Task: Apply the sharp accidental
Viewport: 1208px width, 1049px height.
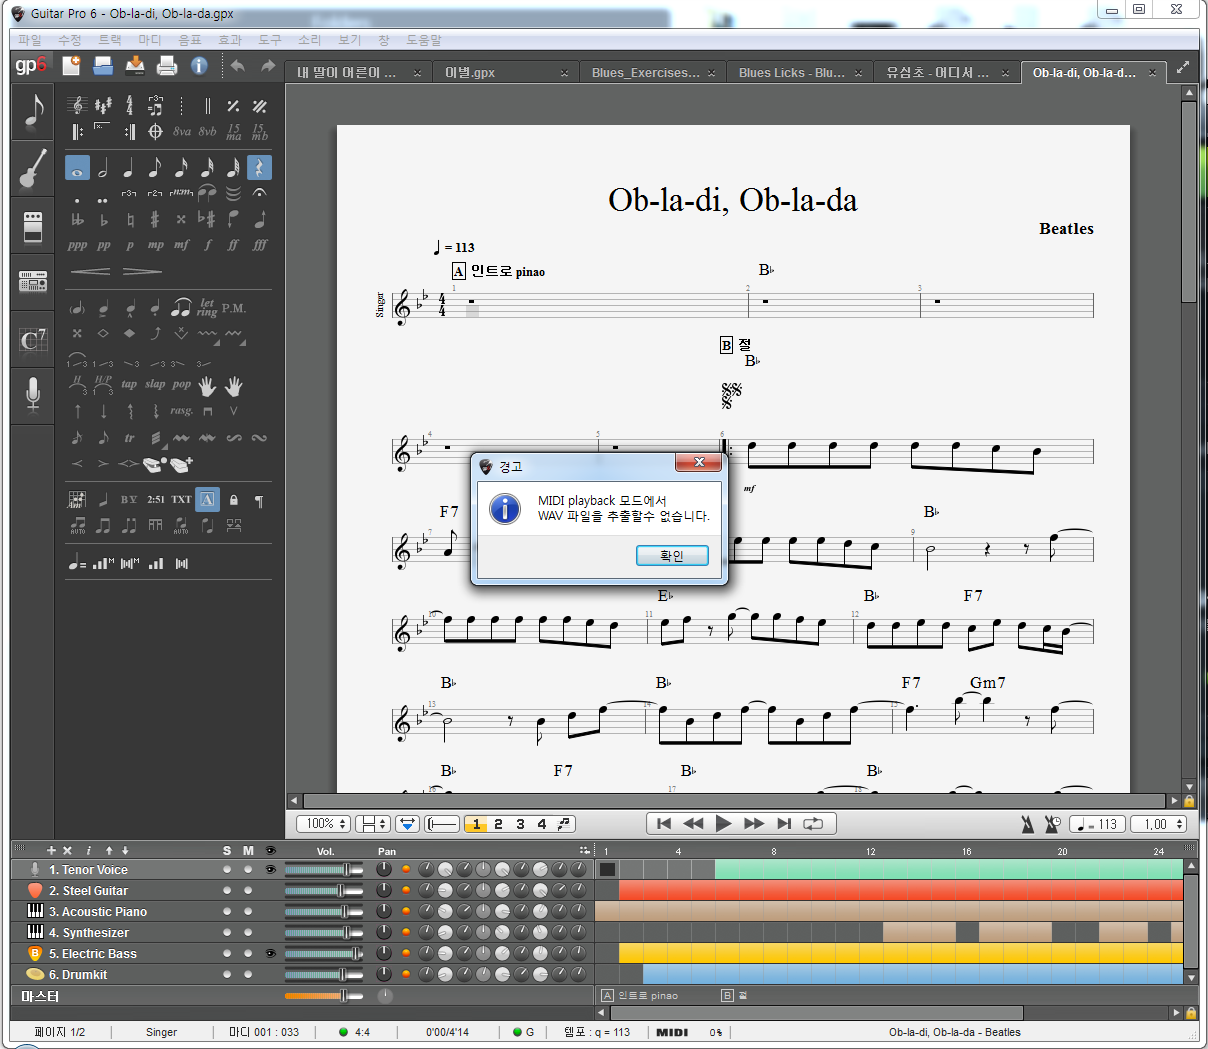Action: 155,219
